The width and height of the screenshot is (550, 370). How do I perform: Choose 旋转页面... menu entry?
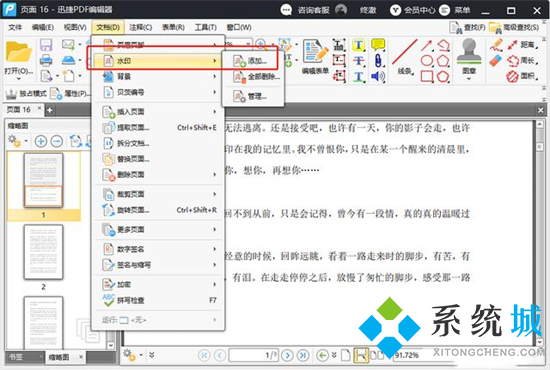157,210
